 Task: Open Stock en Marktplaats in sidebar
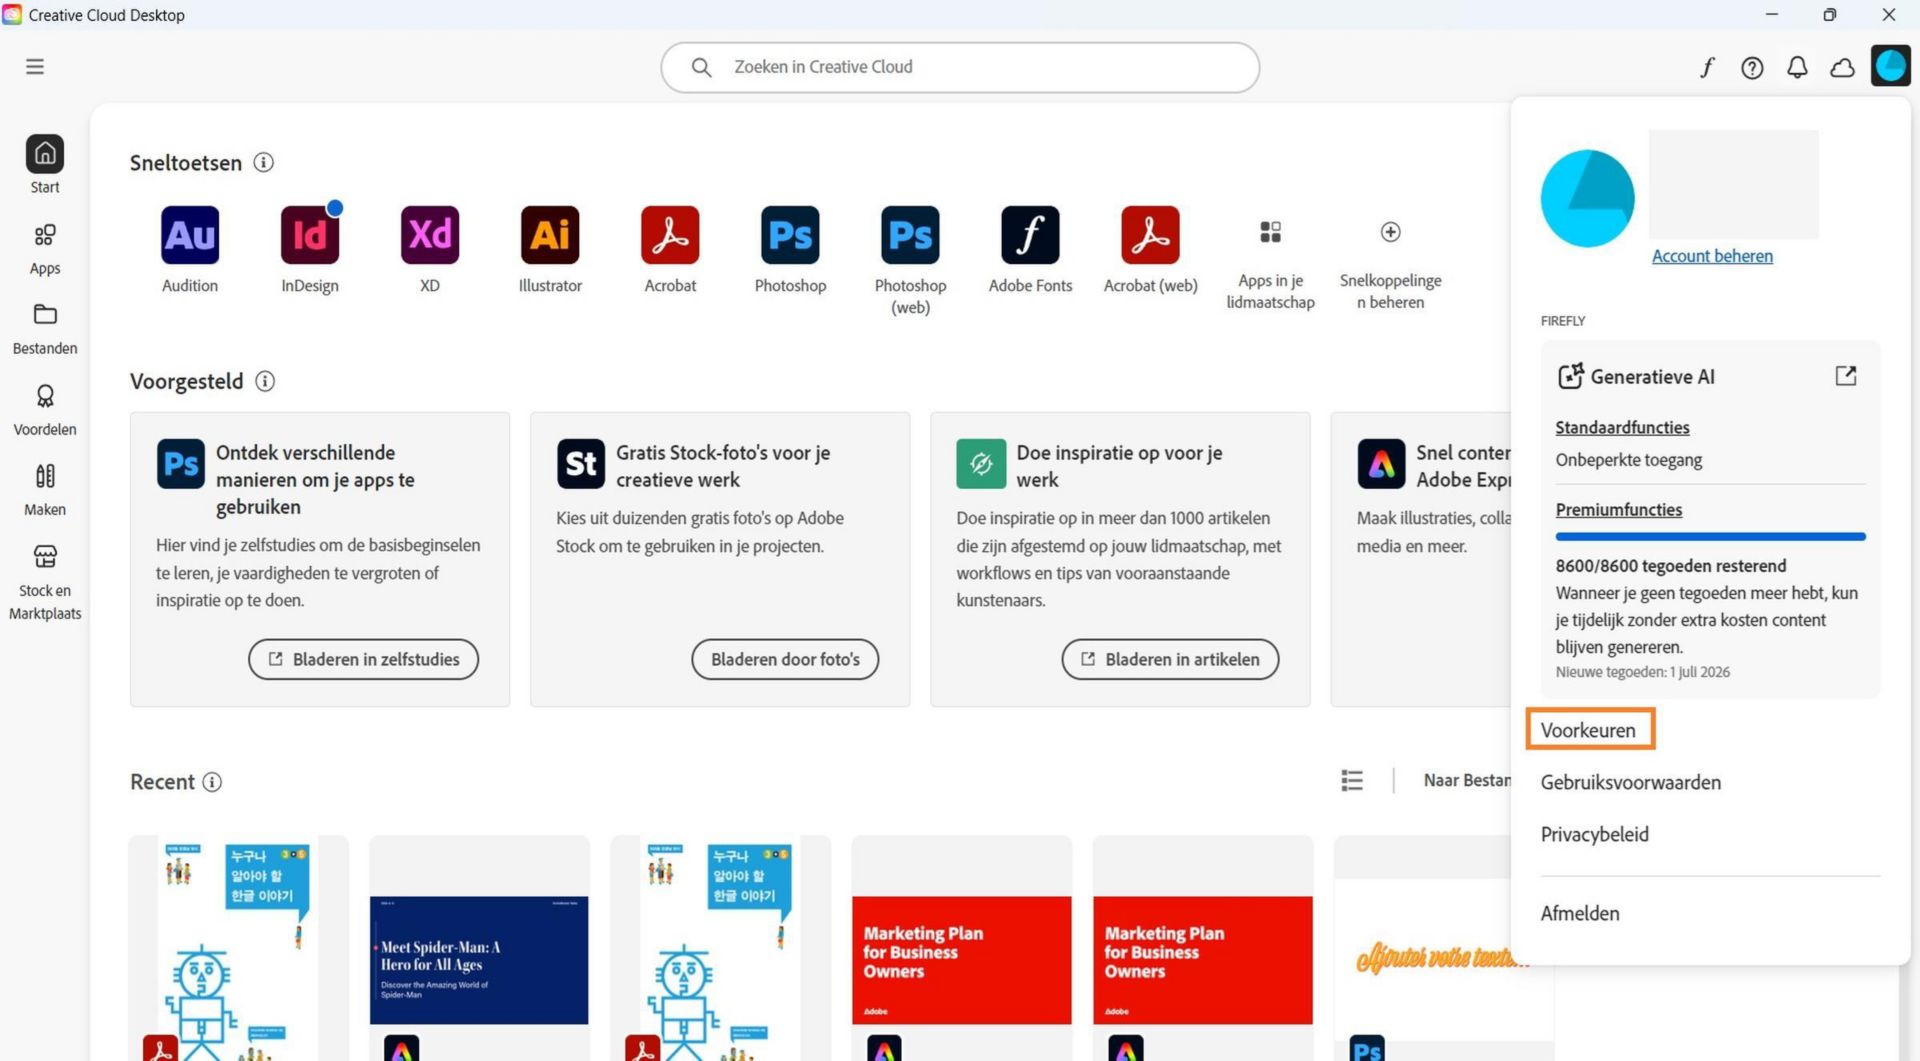pyautogui.click(x=45, y=583)
